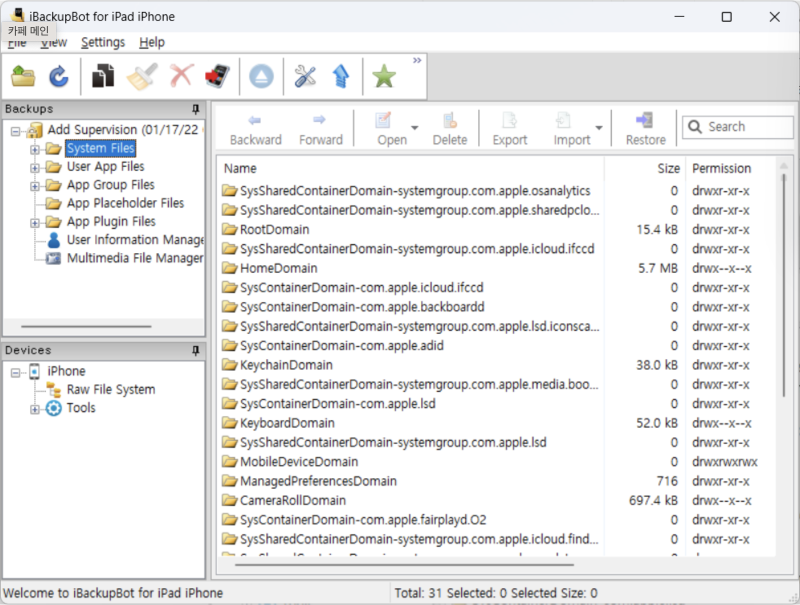Open the Help menu
The height and width of the screenshot is (605, 800).
(152, 42)
